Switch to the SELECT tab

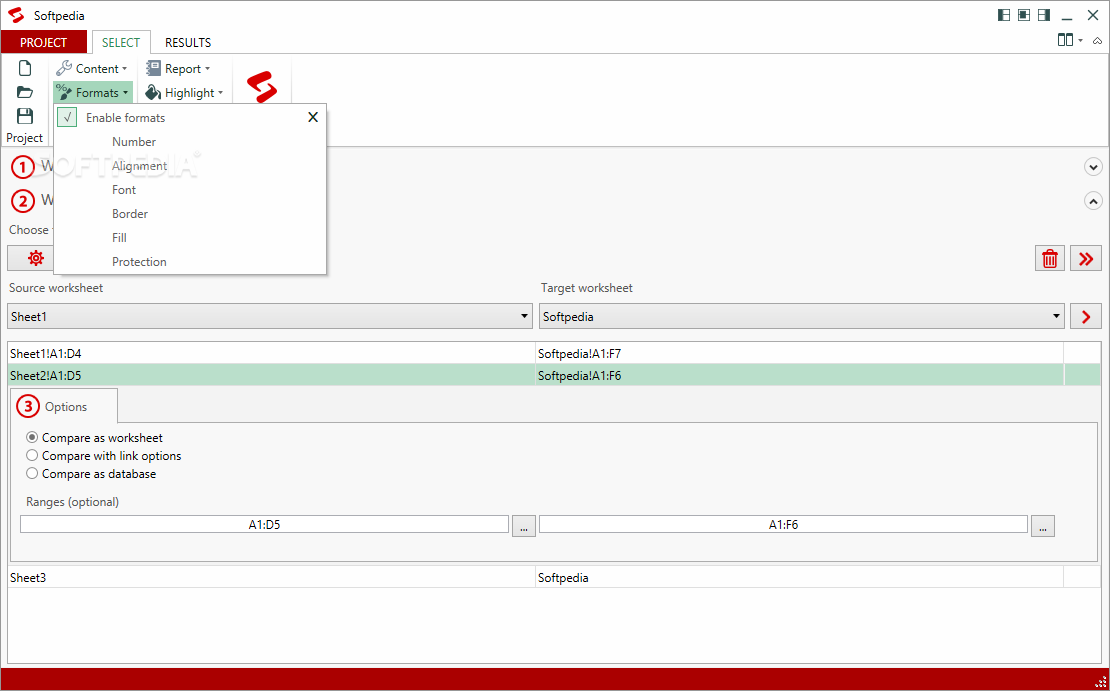tap(121, 42)
